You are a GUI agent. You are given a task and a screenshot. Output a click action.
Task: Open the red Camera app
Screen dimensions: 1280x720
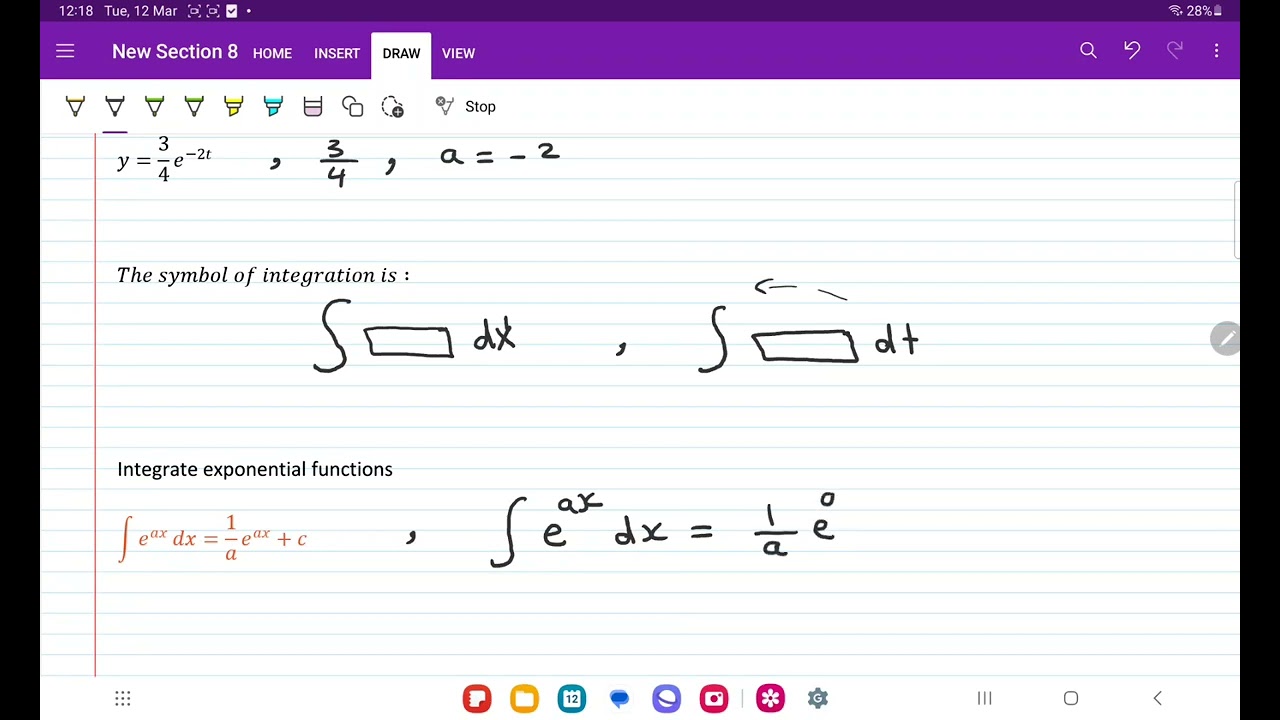[x=714, y=698]
